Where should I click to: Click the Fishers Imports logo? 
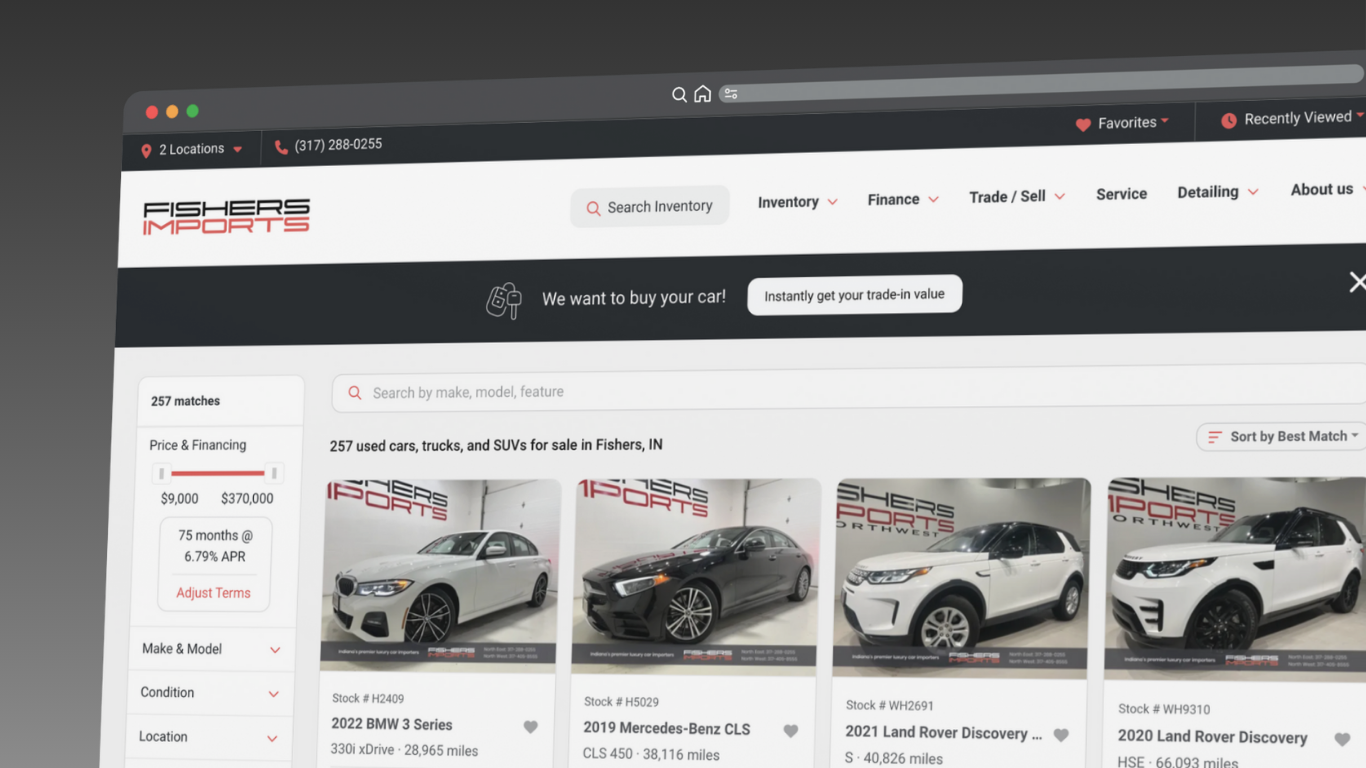coord(226,217)
